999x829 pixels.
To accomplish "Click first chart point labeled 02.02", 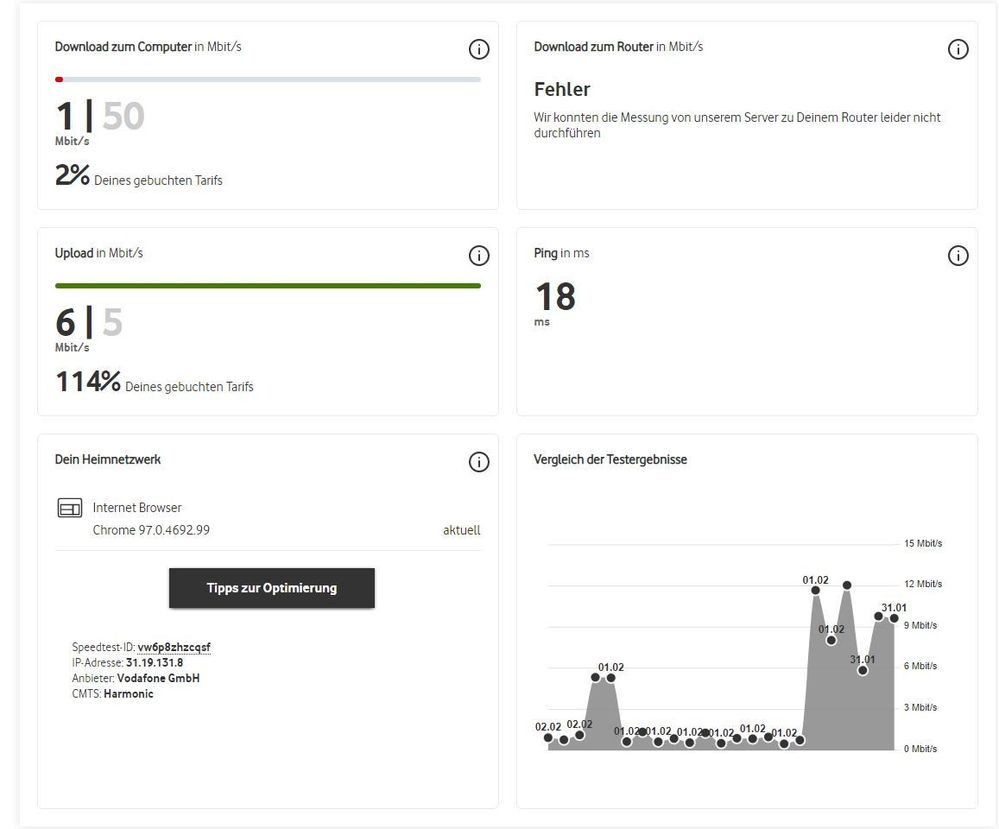I will coord(548,738).
